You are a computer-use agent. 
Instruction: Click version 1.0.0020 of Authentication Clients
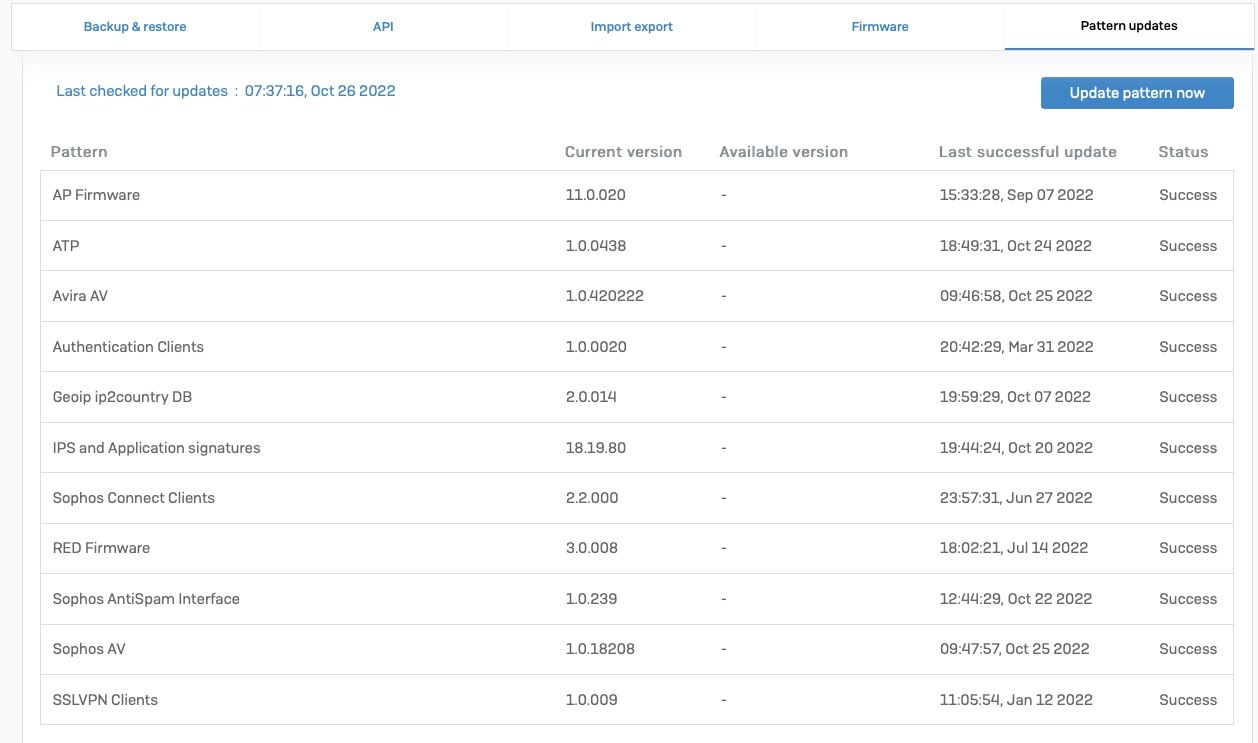pos(596,347)
